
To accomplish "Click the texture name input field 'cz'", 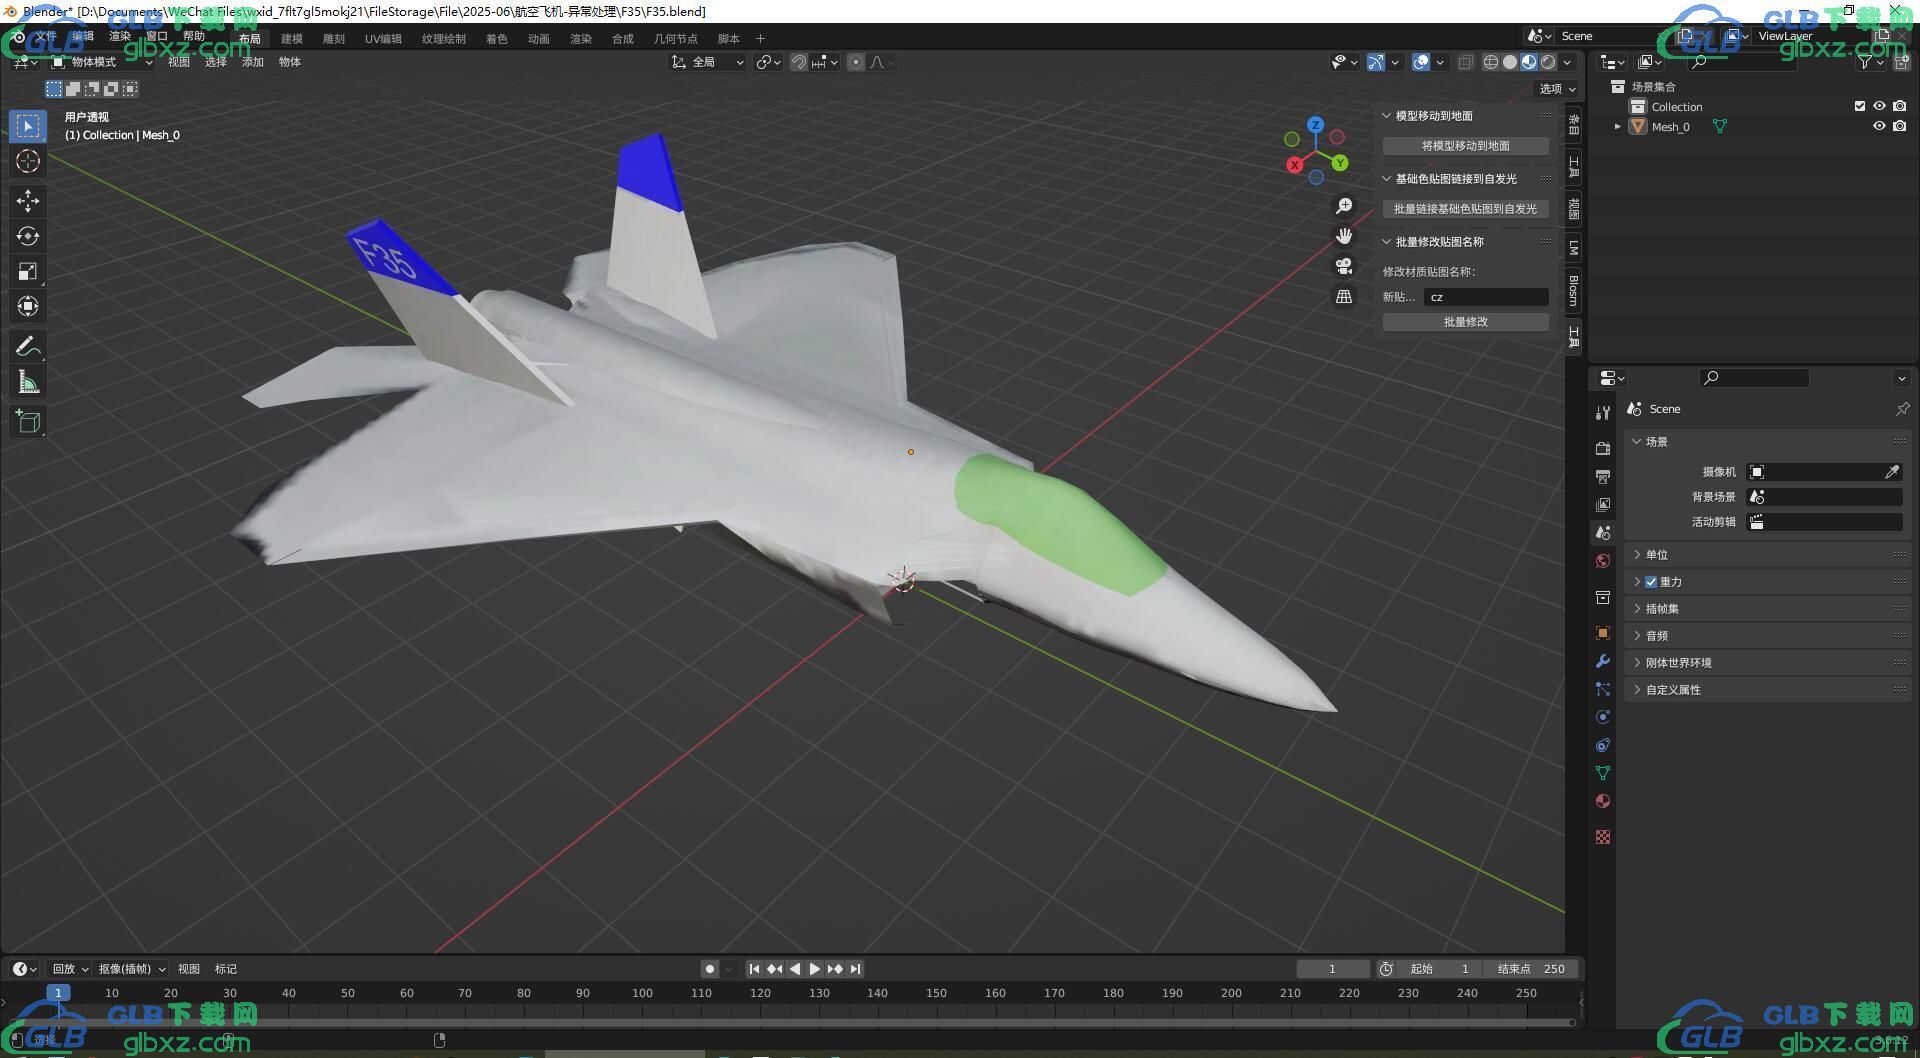I will click(x=1485, y=297).
